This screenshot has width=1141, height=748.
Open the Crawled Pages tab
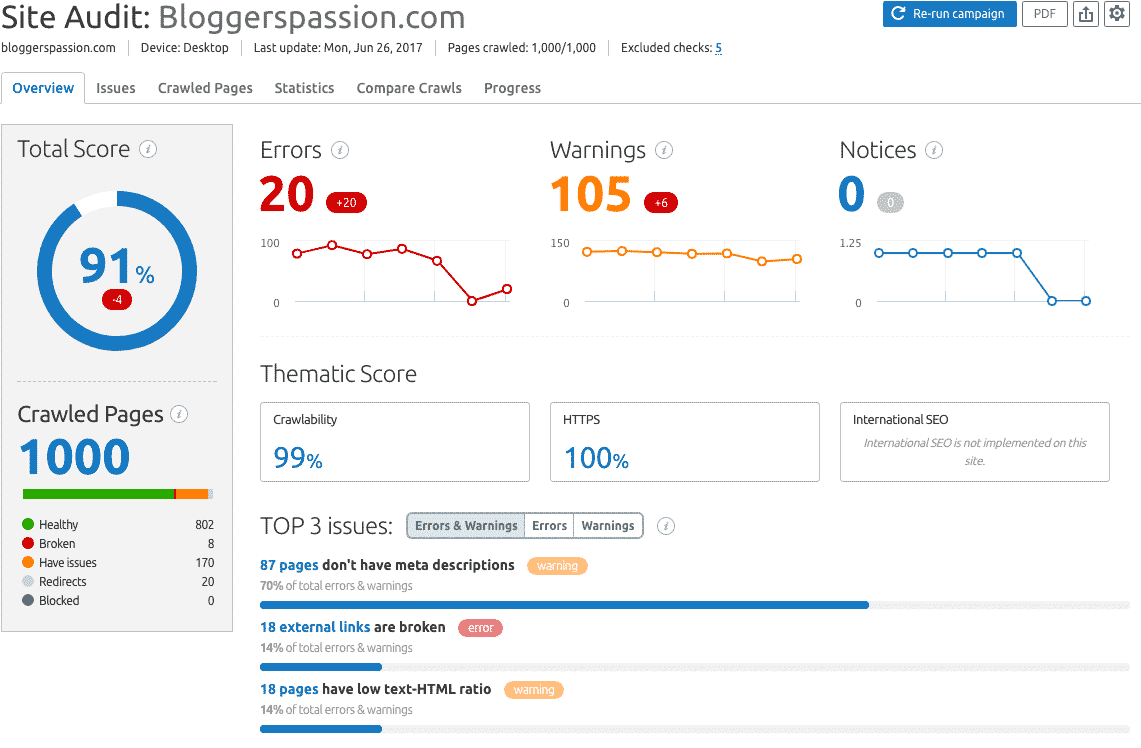tap(205, 88)
